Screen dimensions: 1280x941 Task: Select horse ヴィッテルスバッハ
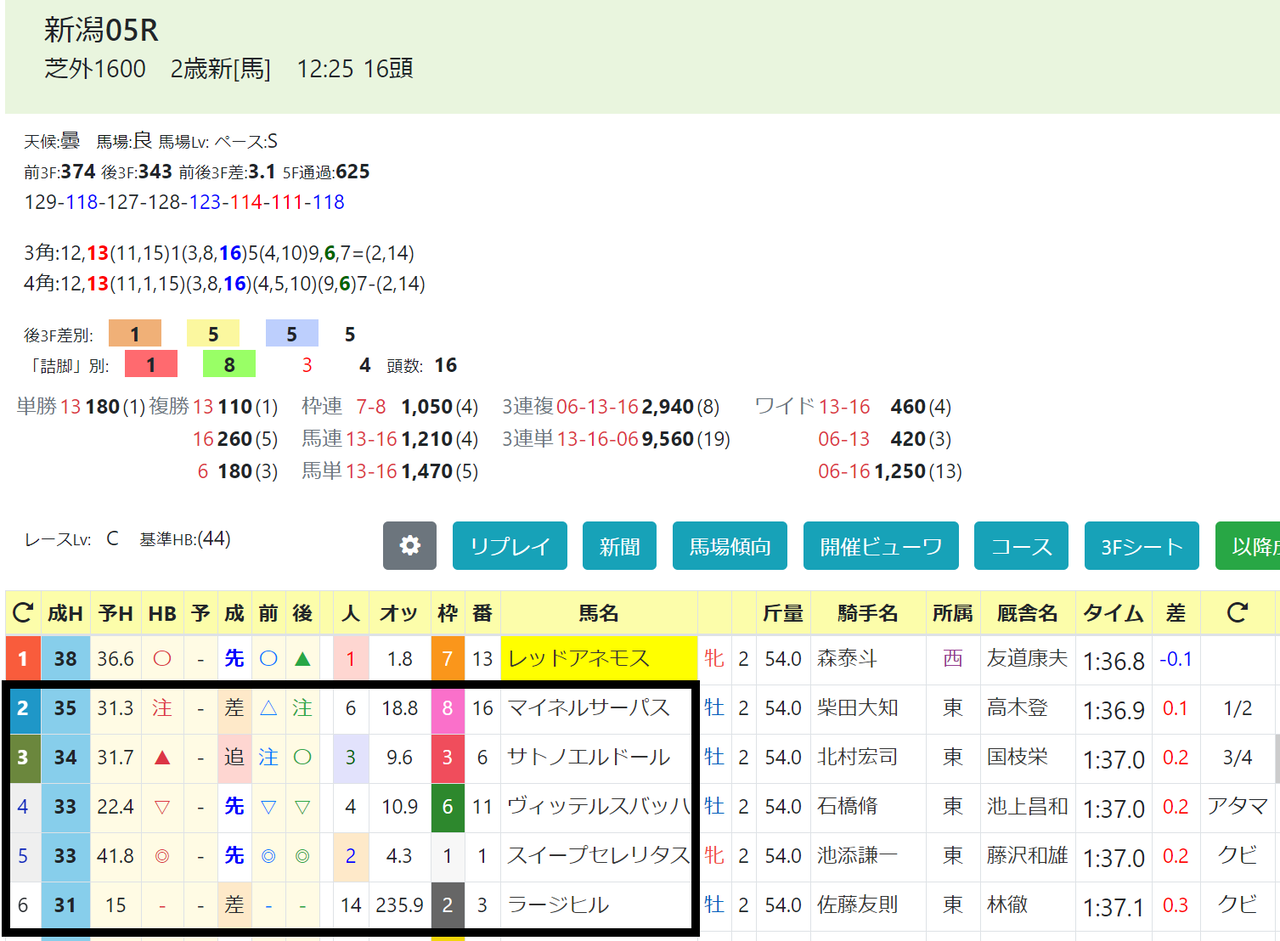tap(599, 806)
